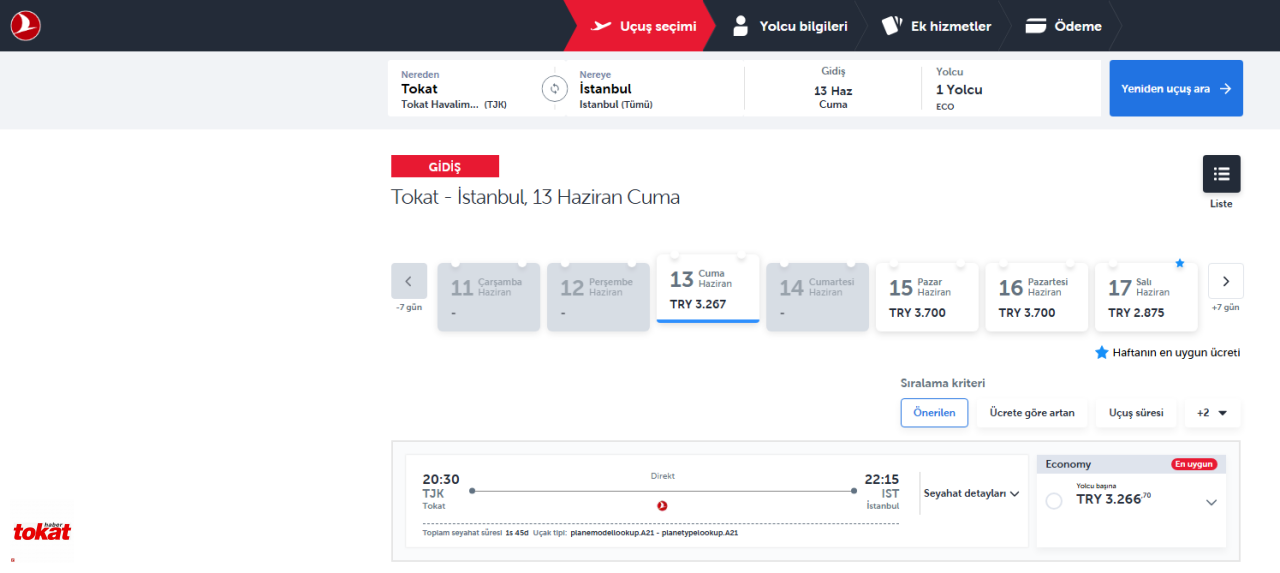Go to the Ödeme step
Screen dimensions: 1280x573
[1064, 26]
